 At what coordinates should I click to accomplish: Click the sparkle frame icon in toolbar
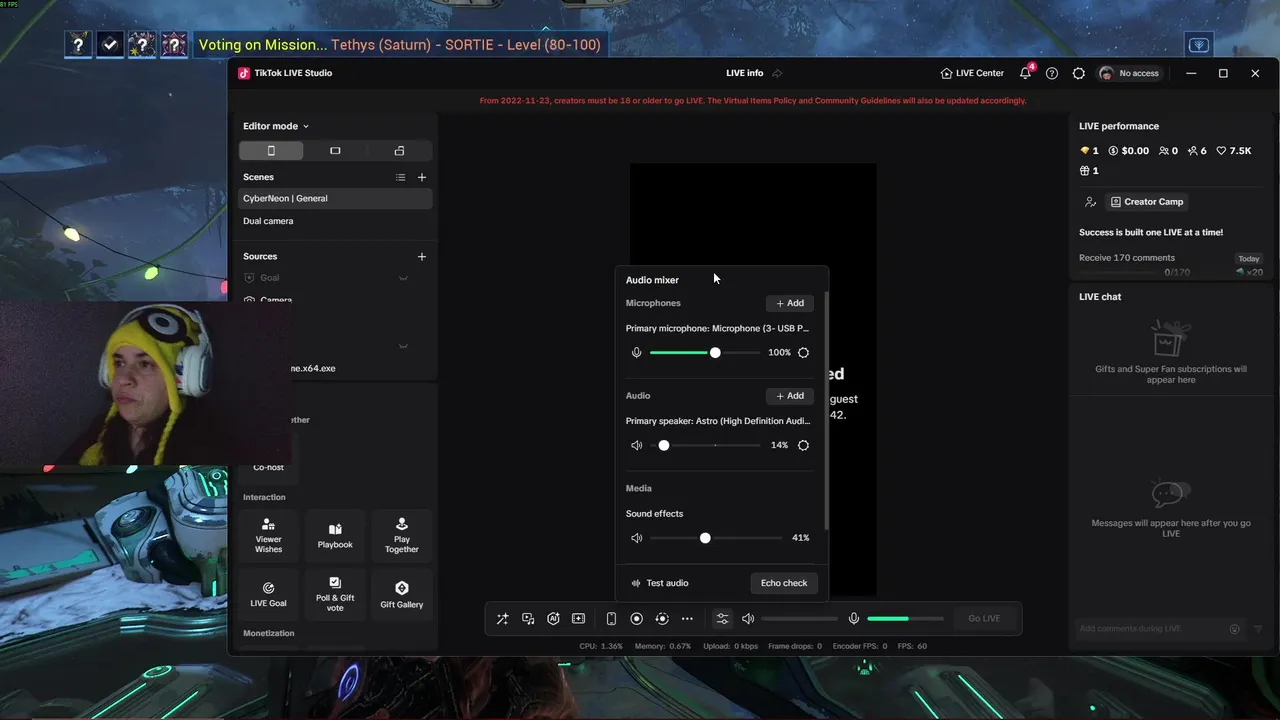pos(578,619)
